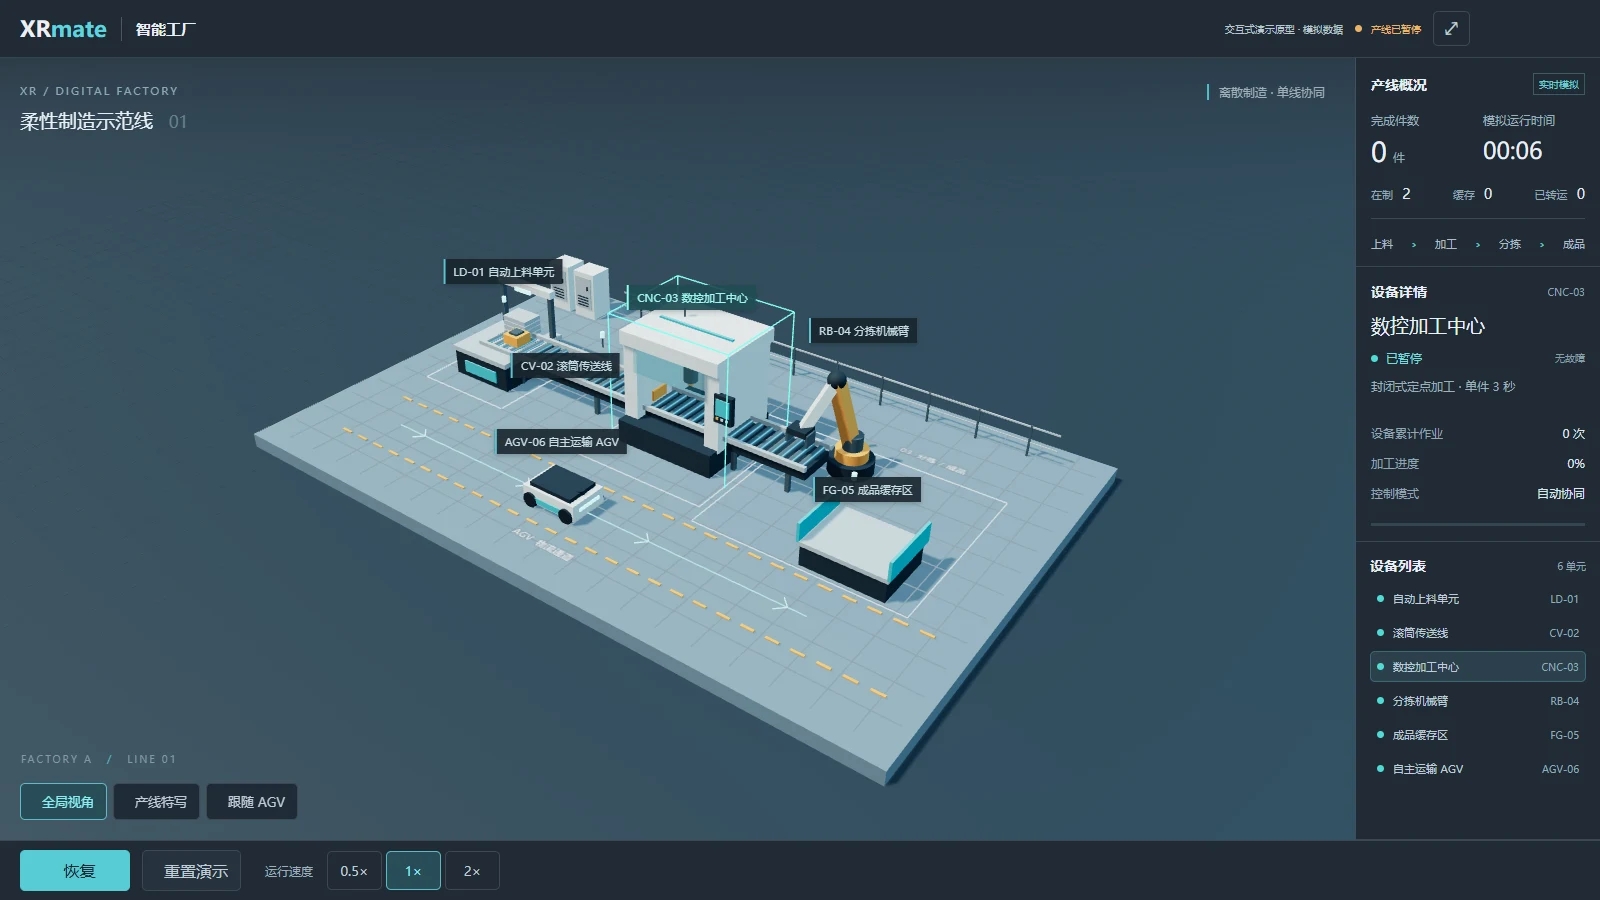Click the XRmate logo

pyautogui.click(x=63, y=29)
